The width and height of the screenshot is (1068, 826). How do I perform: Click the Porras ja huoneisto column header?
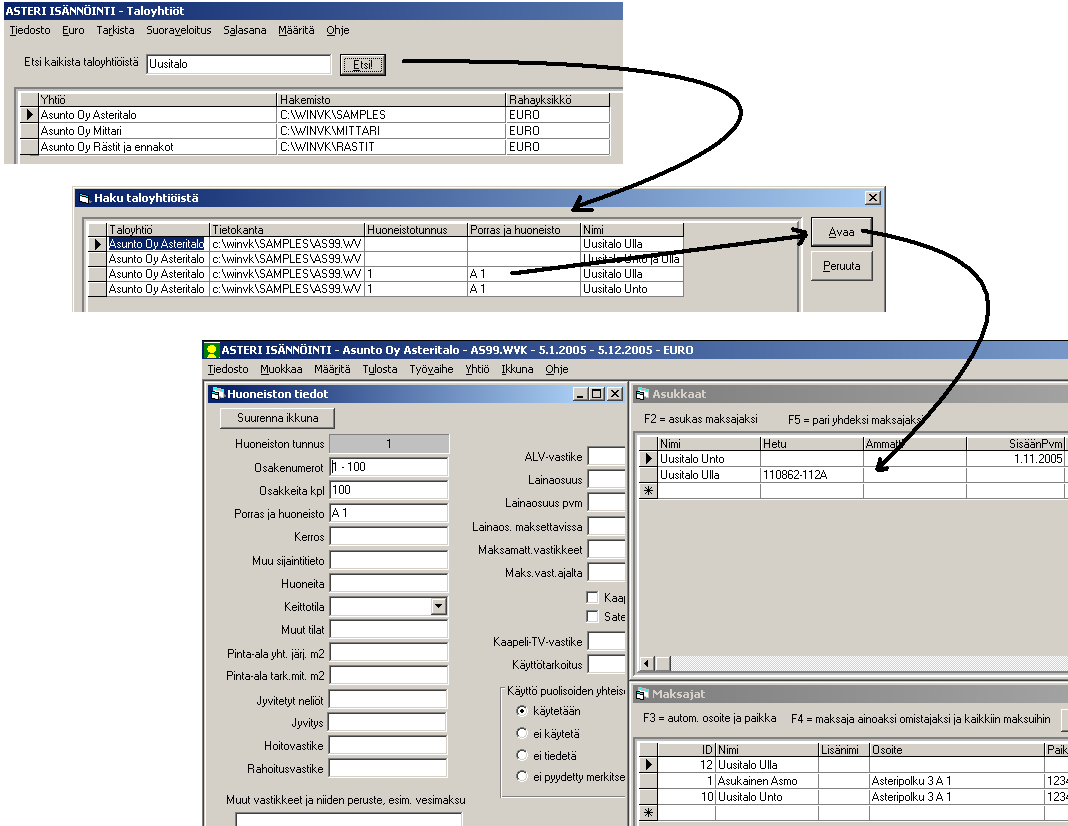point(523,229)
